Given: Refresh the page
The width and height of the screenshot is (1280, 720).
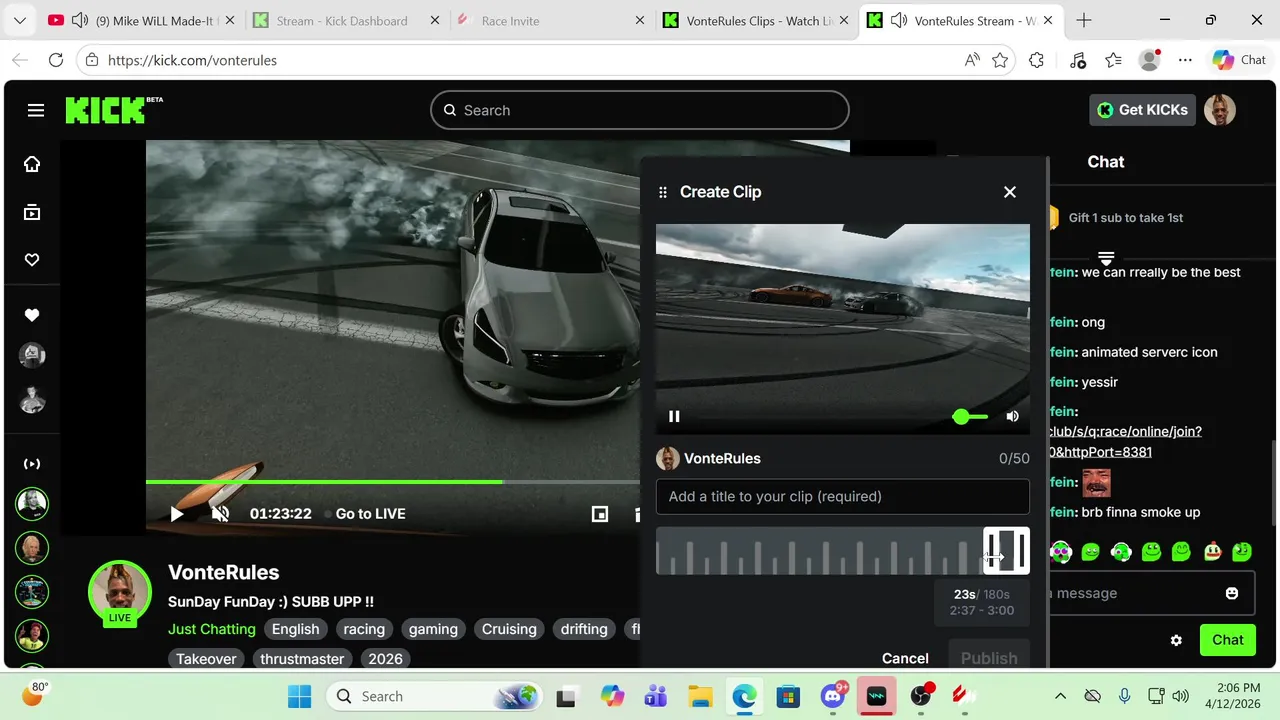Looking at the screenshot, I should [x=56, y=60].
